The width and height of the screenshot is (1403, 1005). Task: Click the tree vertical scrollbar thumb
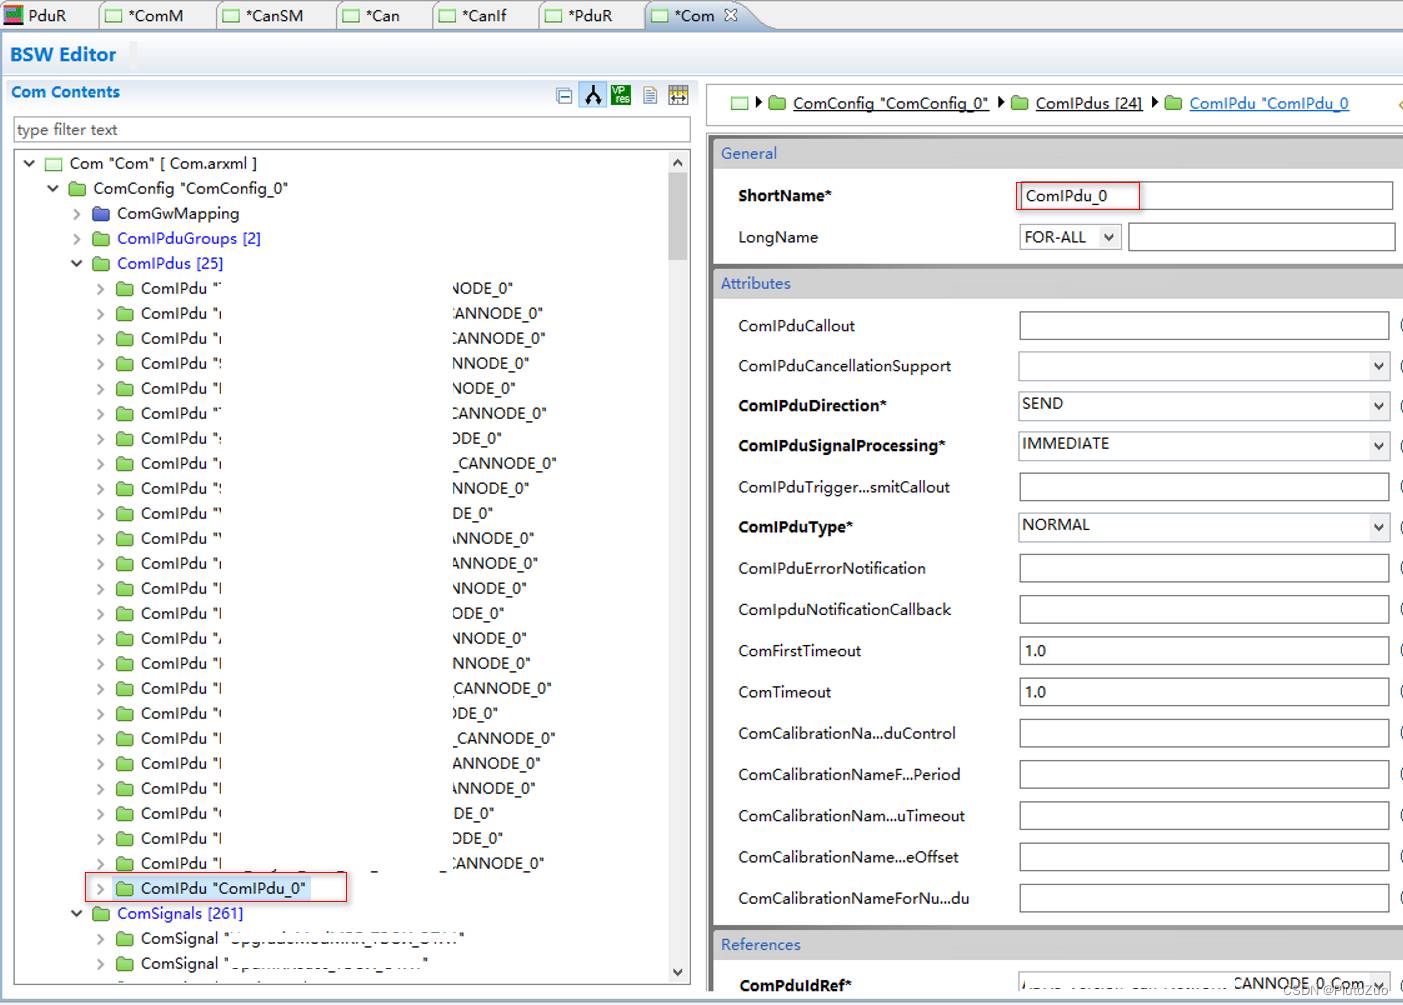(x=678, y=216)
